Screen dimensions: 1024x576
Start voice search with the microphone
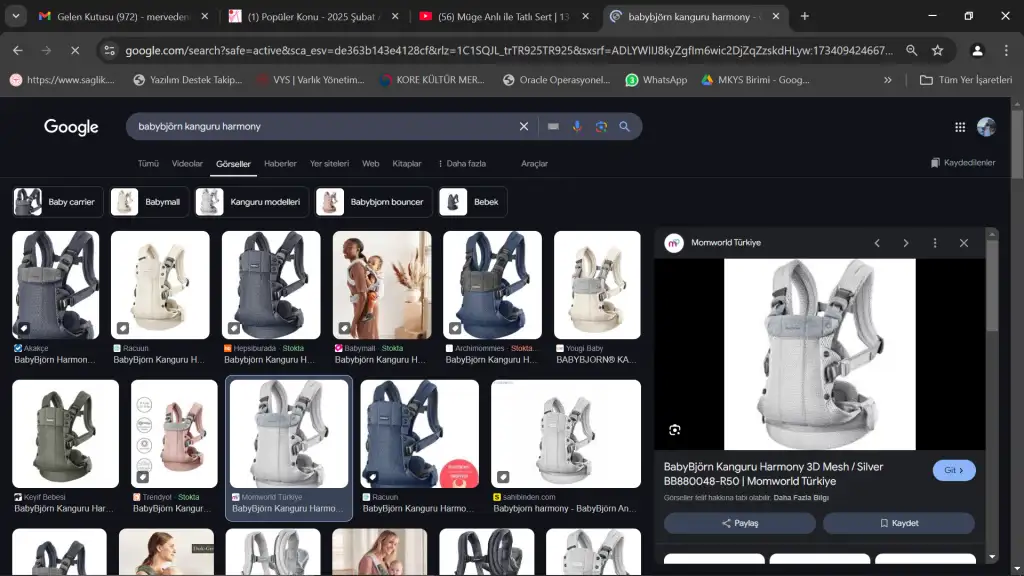point(577,127)
